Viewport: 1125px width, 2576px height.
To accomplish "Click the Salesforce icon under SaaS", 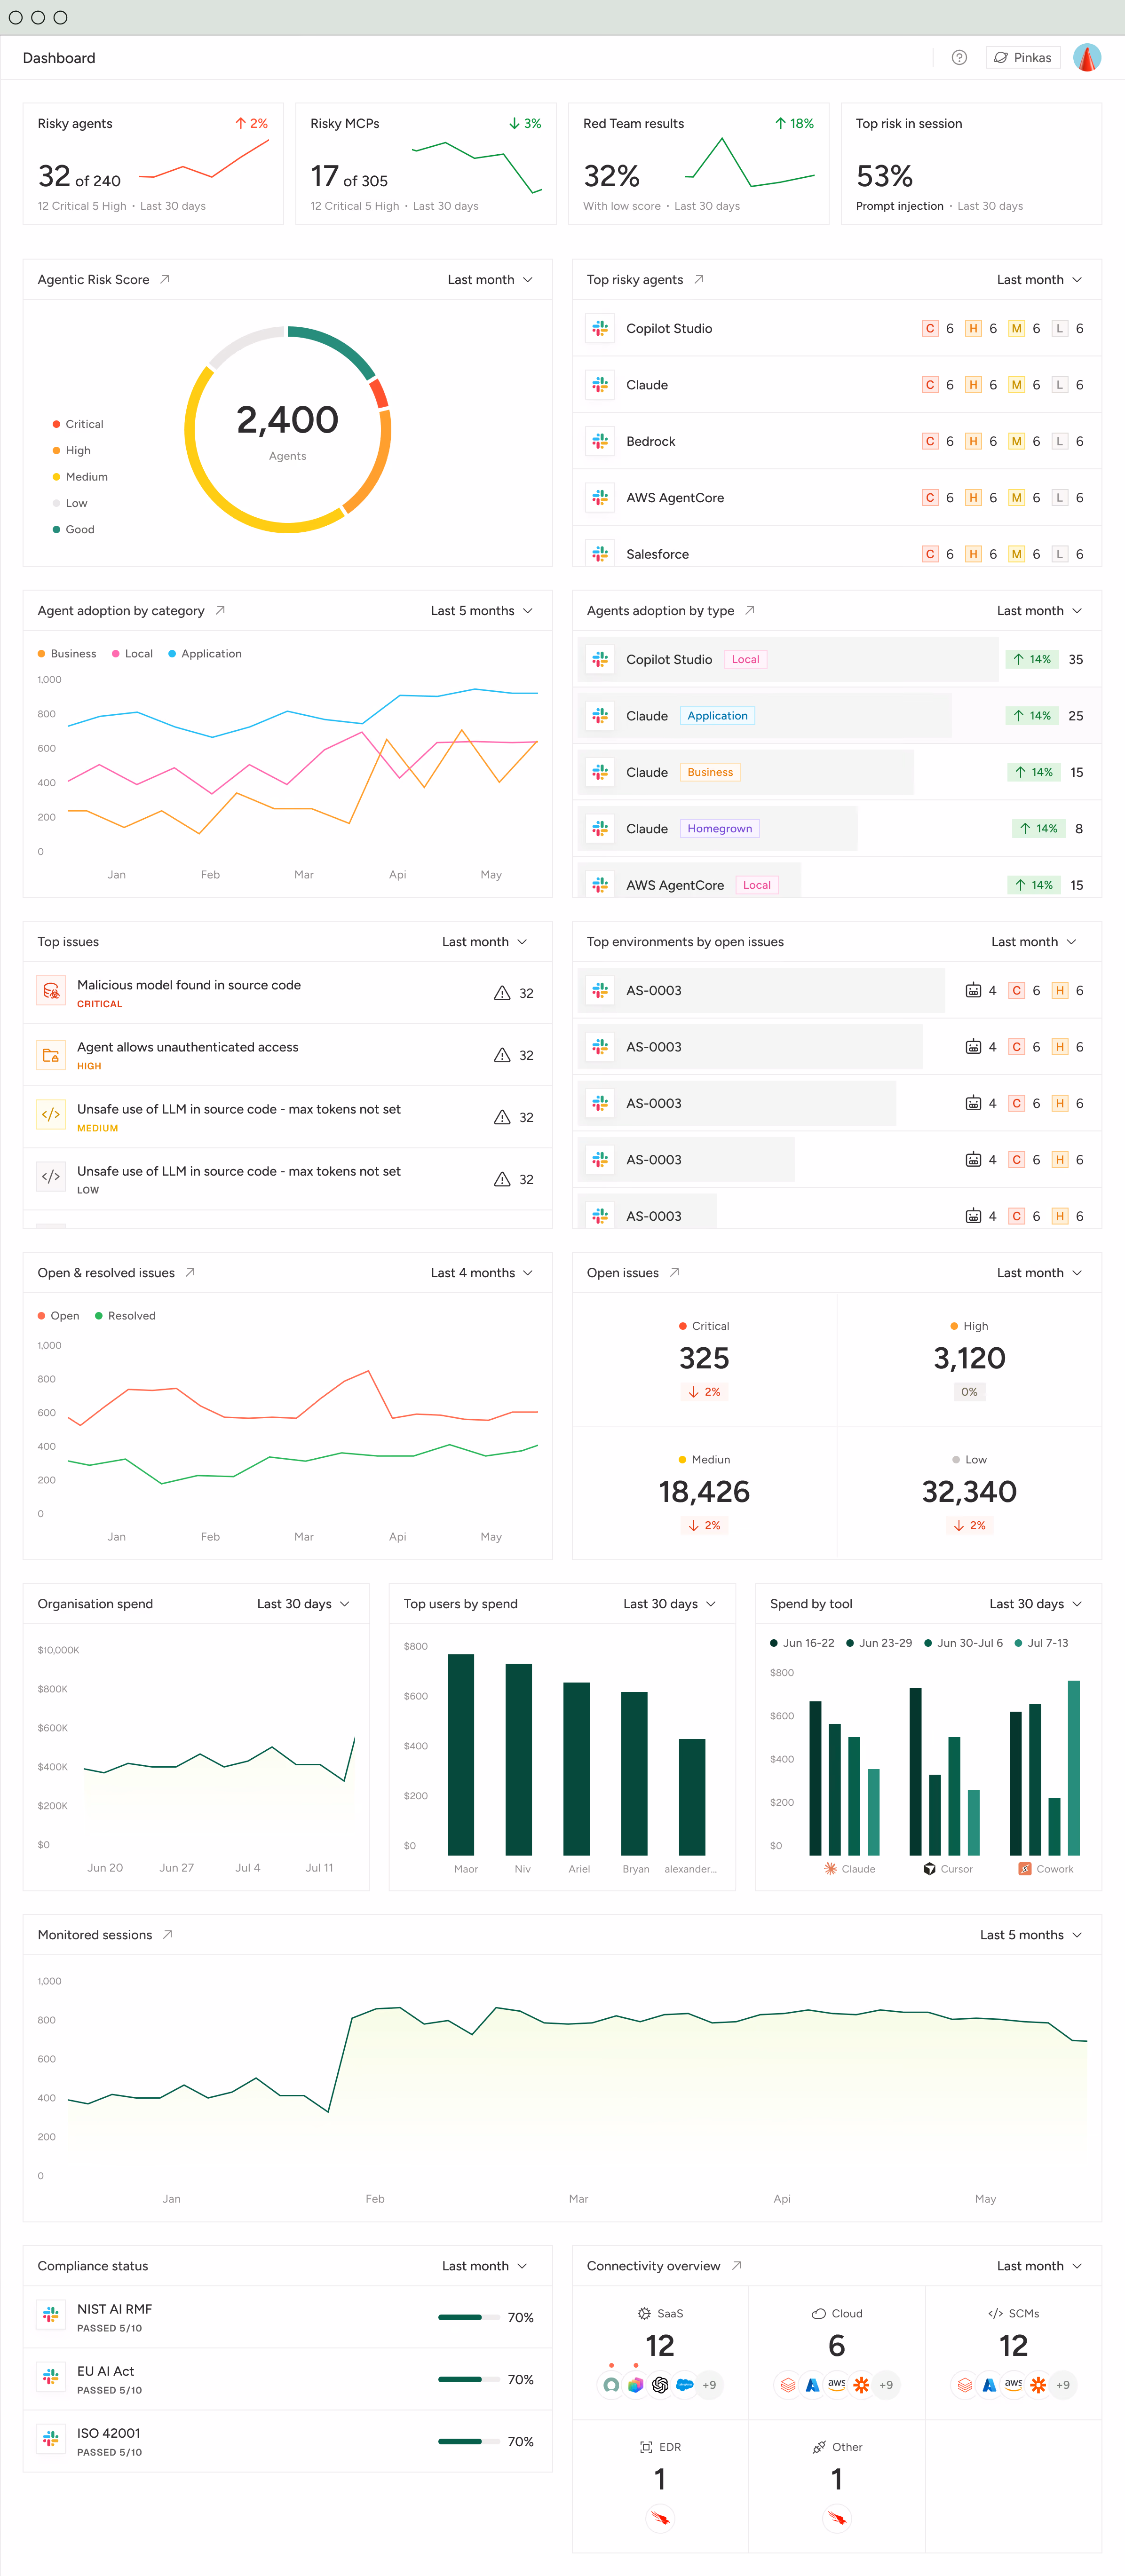I will [685, 2385].
